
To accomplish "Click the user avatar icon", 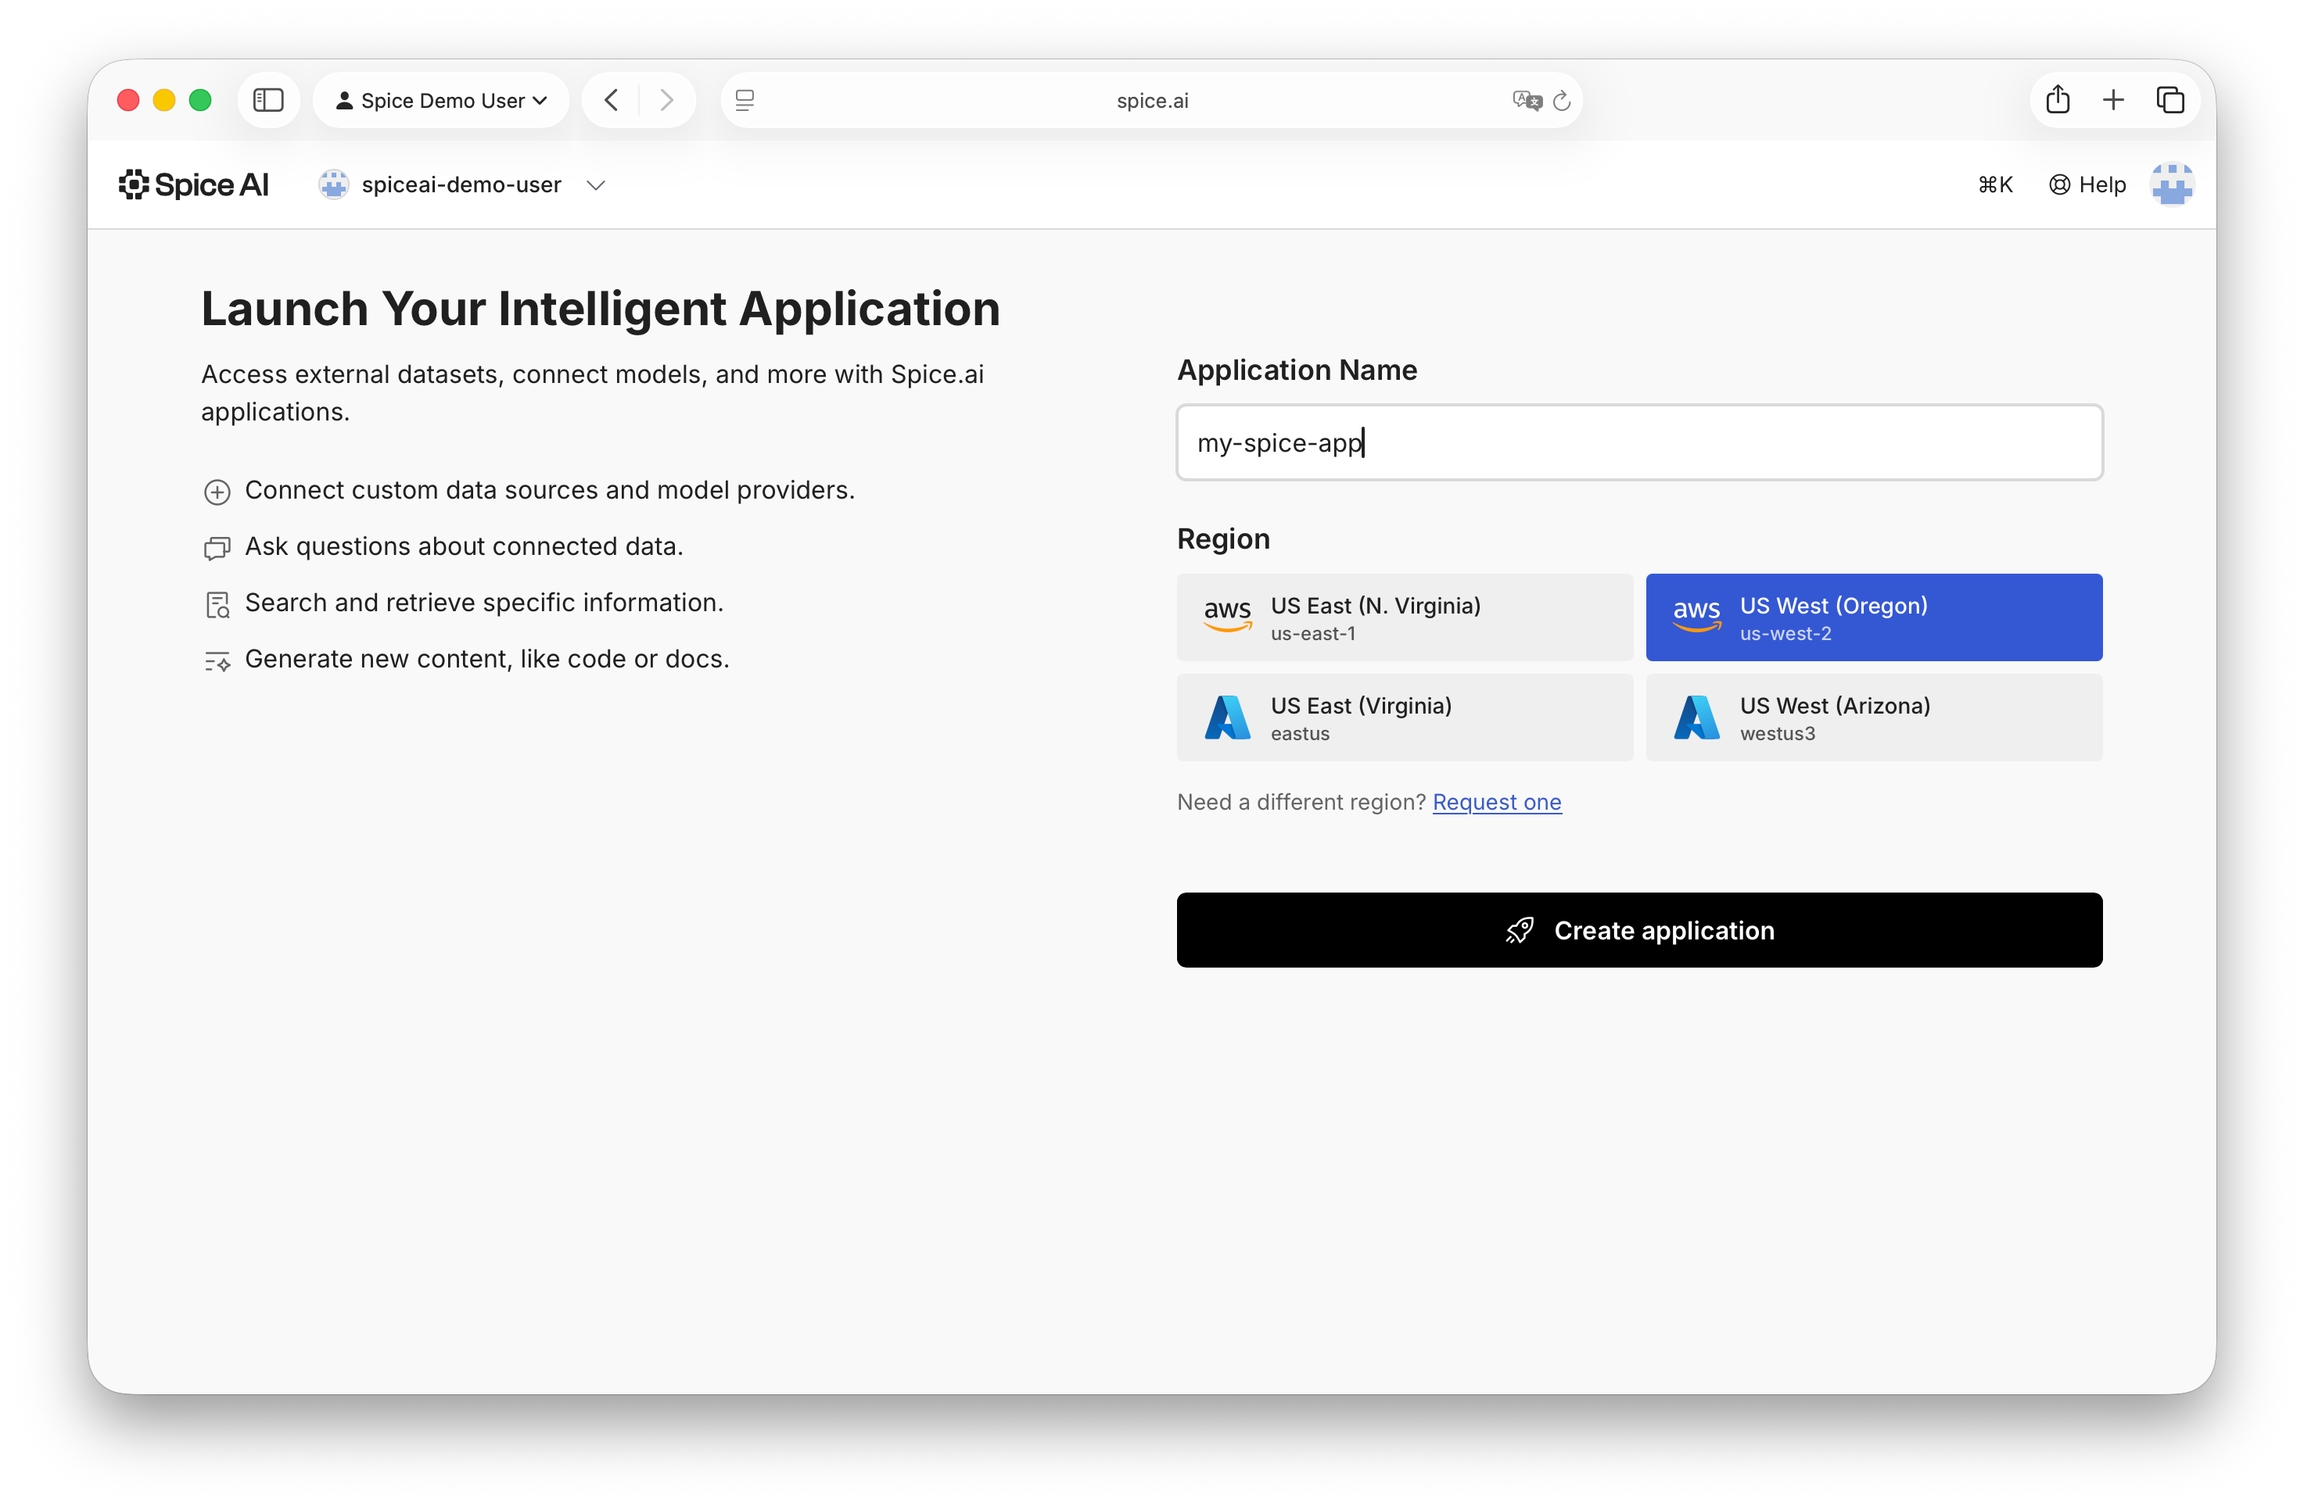I will (x=2171, y=184).
